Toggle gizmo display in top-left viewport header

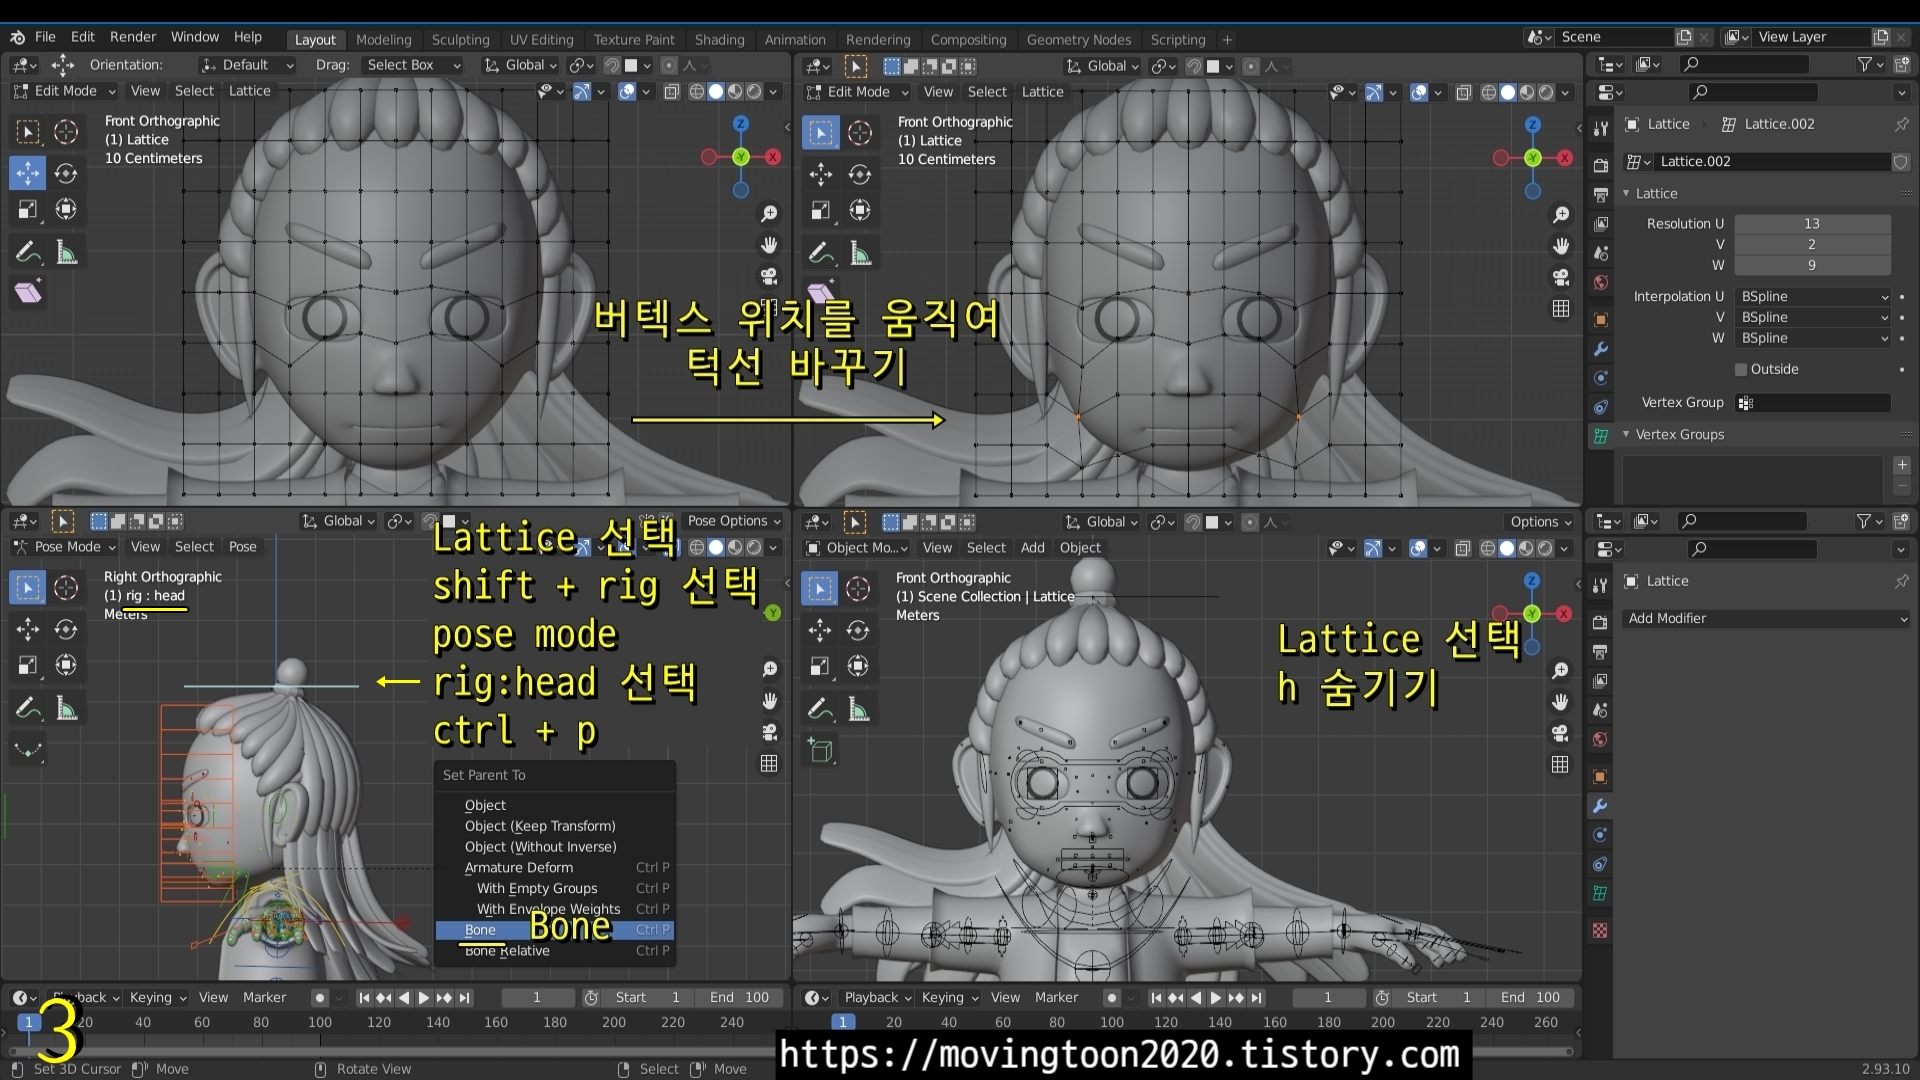click(582, 91)
